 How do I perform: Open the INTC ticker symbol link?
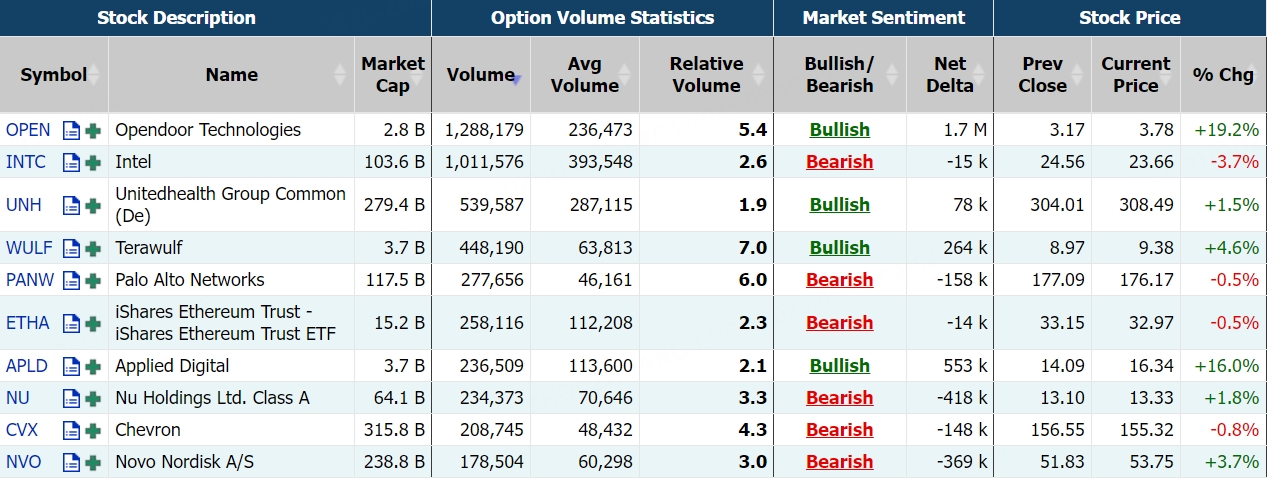click(x=26, y=162)
